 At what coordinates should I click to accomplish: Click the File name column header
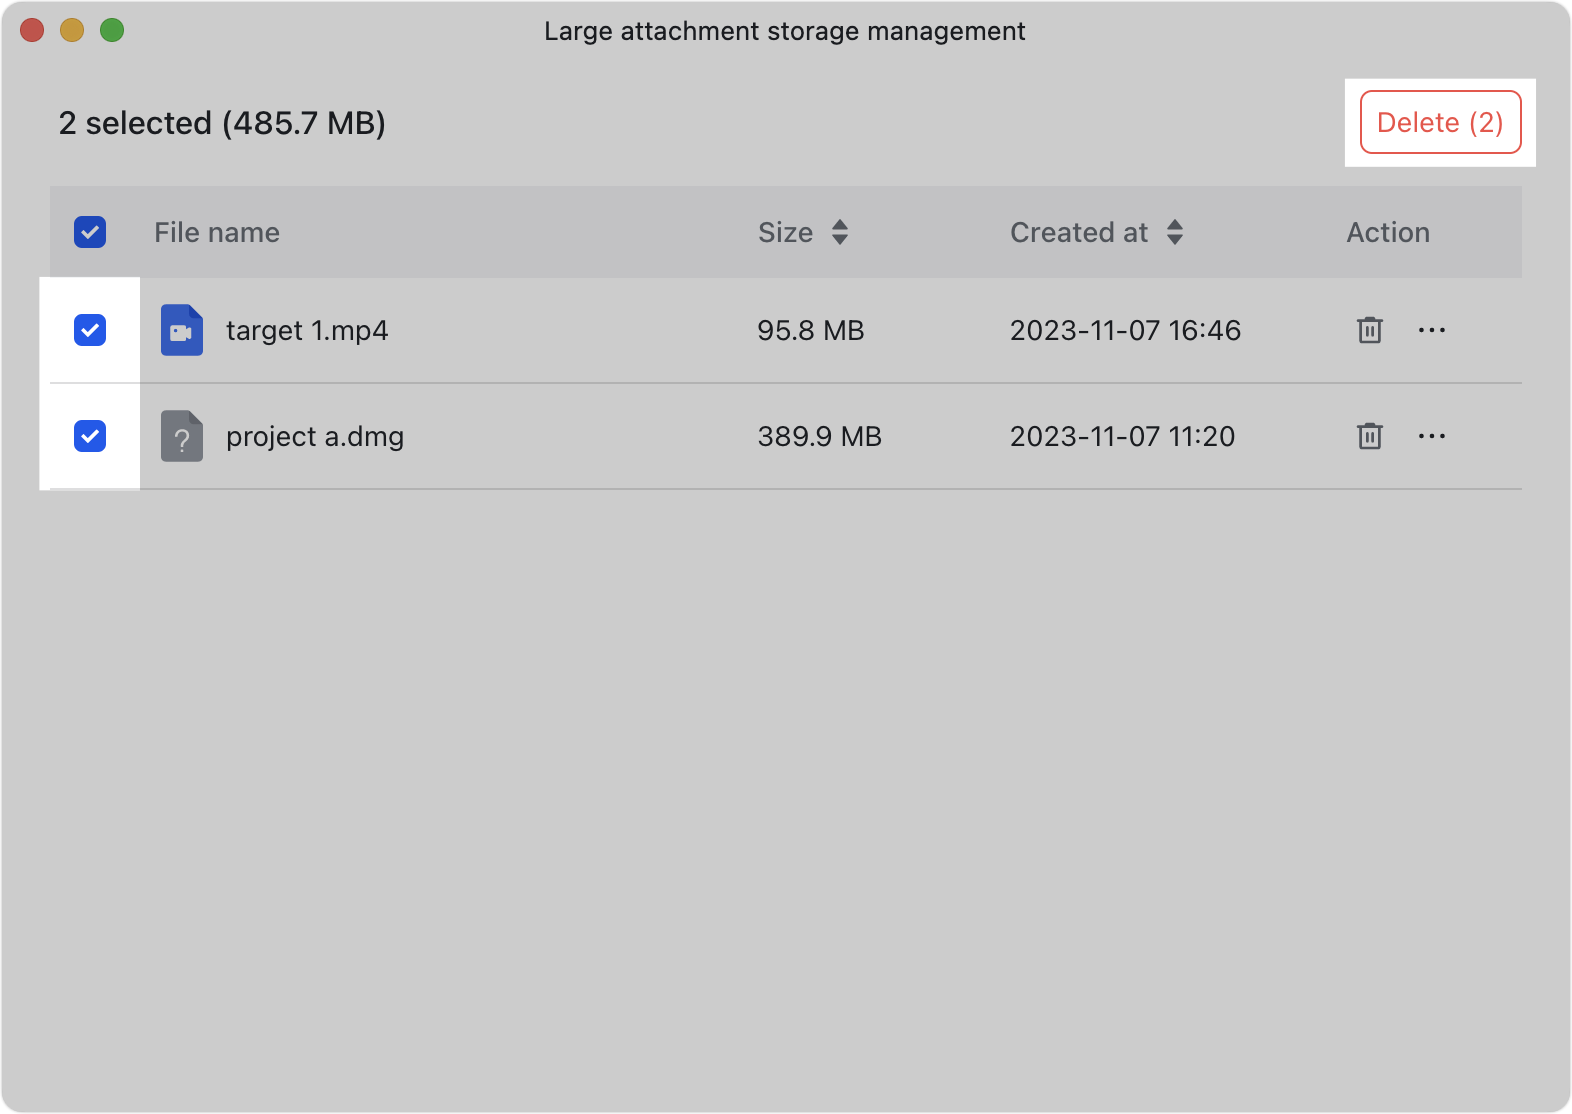tap(217, 232)
